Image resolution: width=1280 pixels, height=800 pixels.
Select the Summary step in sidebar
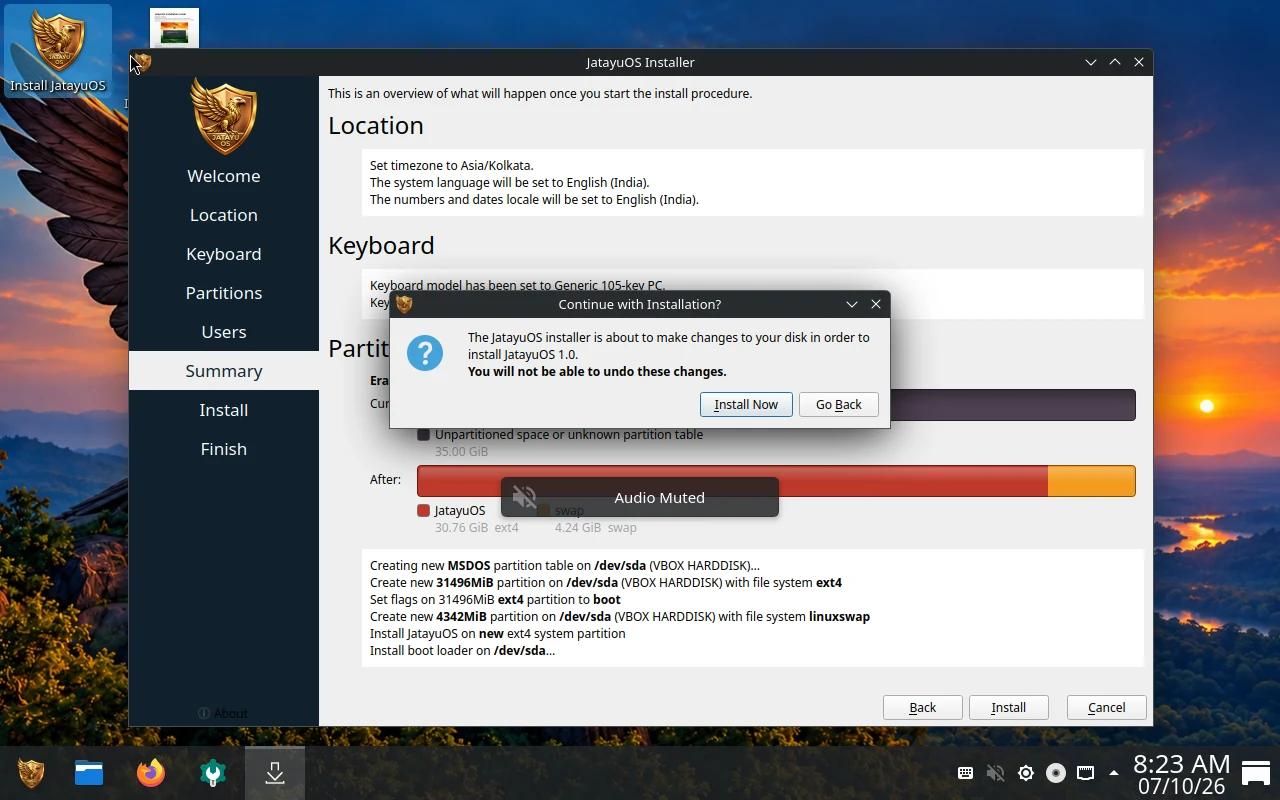[224, 371]
